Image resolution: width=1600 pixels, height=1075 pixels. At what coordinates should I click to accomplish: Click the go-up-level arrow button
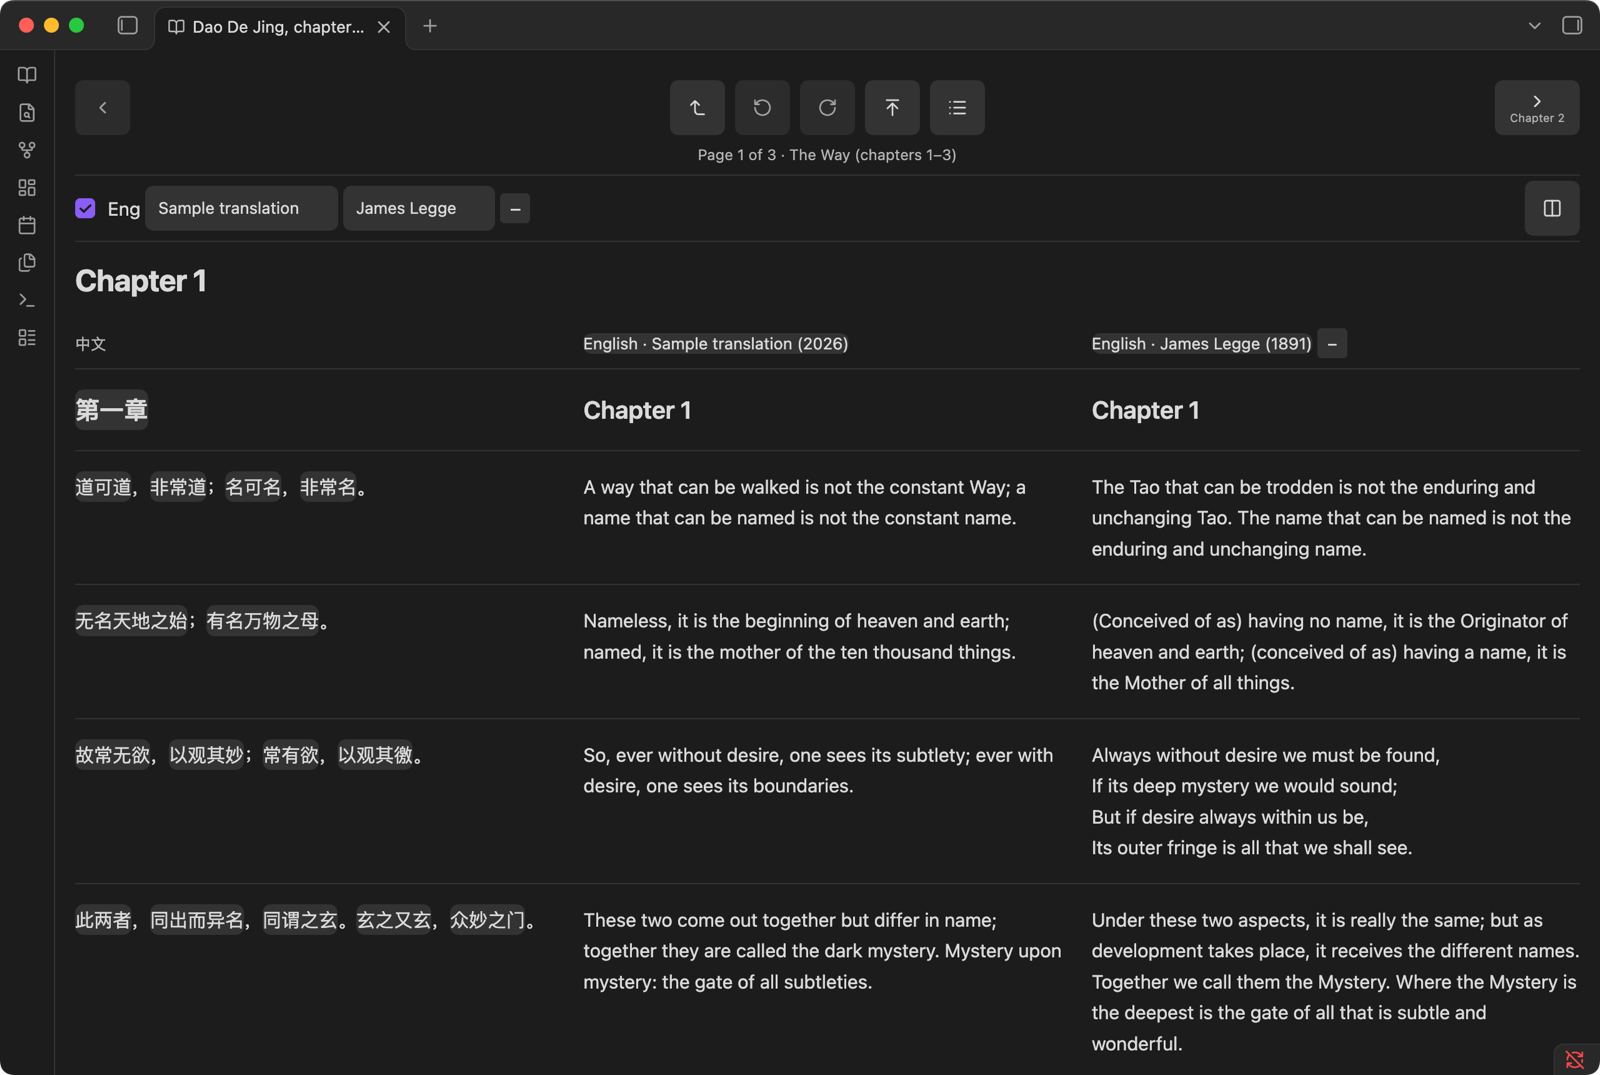[697, 107]
